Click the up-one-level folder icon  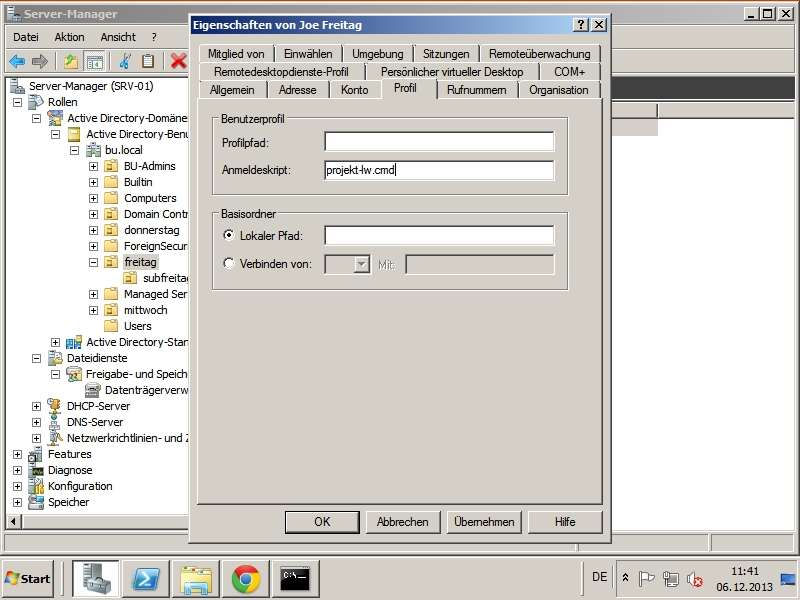pyautogui.click(x=70, y=61)
